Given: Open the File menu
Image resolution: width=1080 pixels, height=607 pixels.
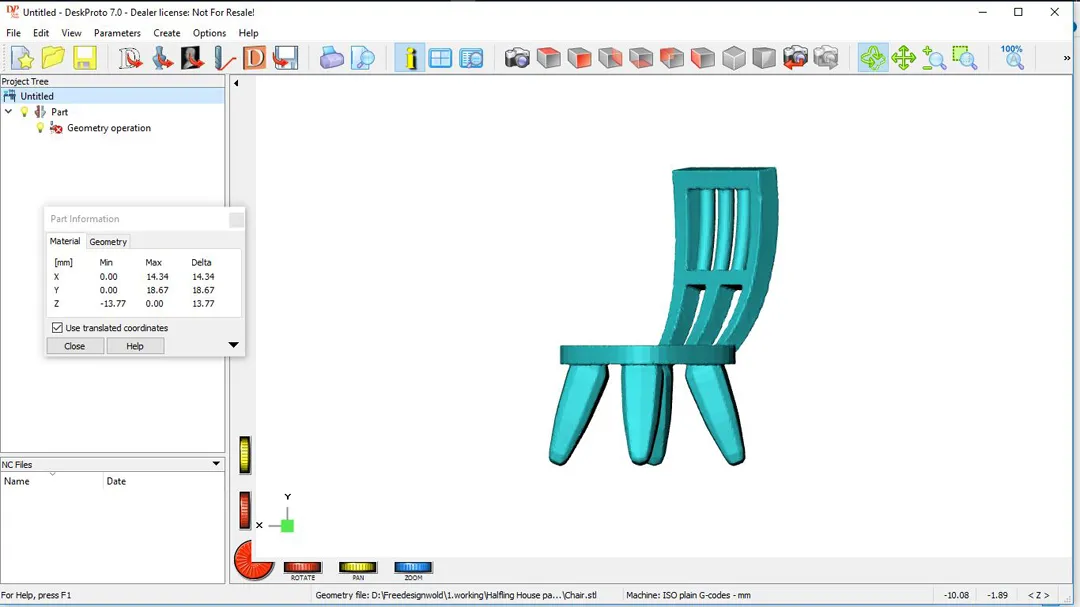Looking at the screenshot, I should 13,33.
